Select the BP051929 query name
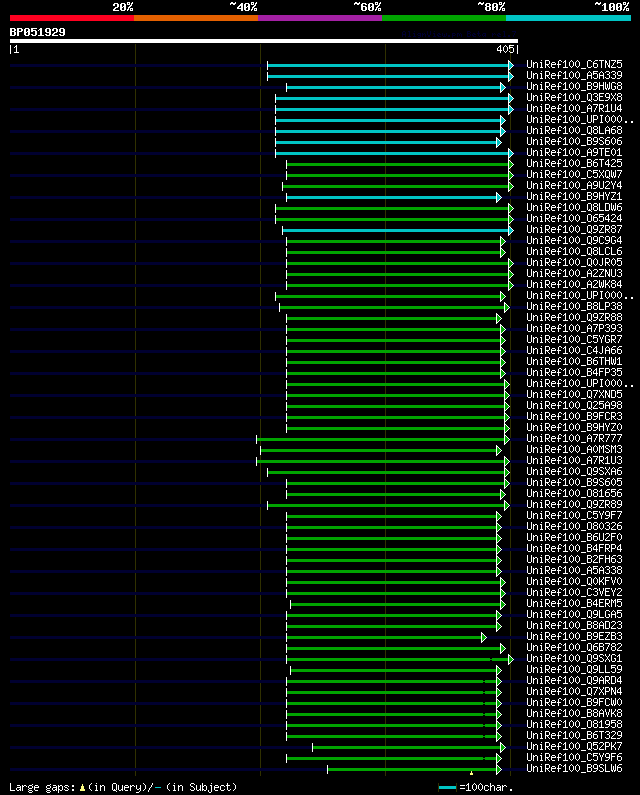The width and height of the screenshot is (640, 795). 38,32
